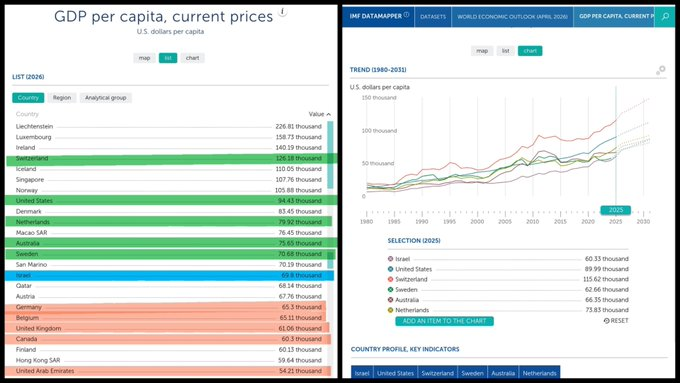Filter list by Country
Screen dimensions: 680x383
[28, 98]
